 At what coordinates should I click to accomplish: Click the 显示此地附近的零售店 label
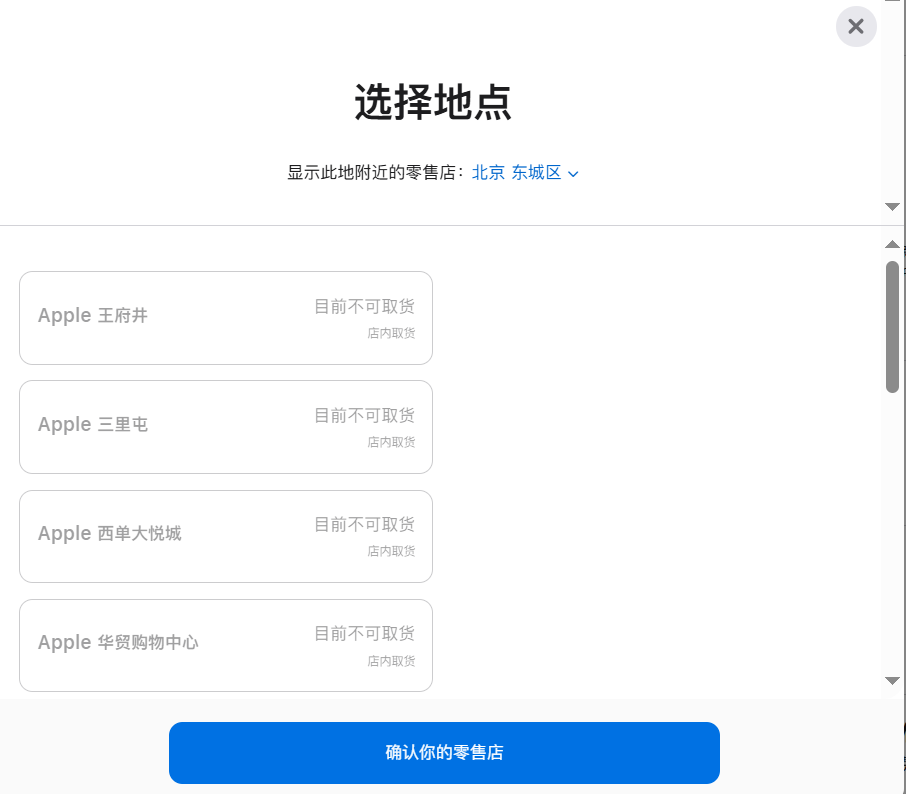375,173
